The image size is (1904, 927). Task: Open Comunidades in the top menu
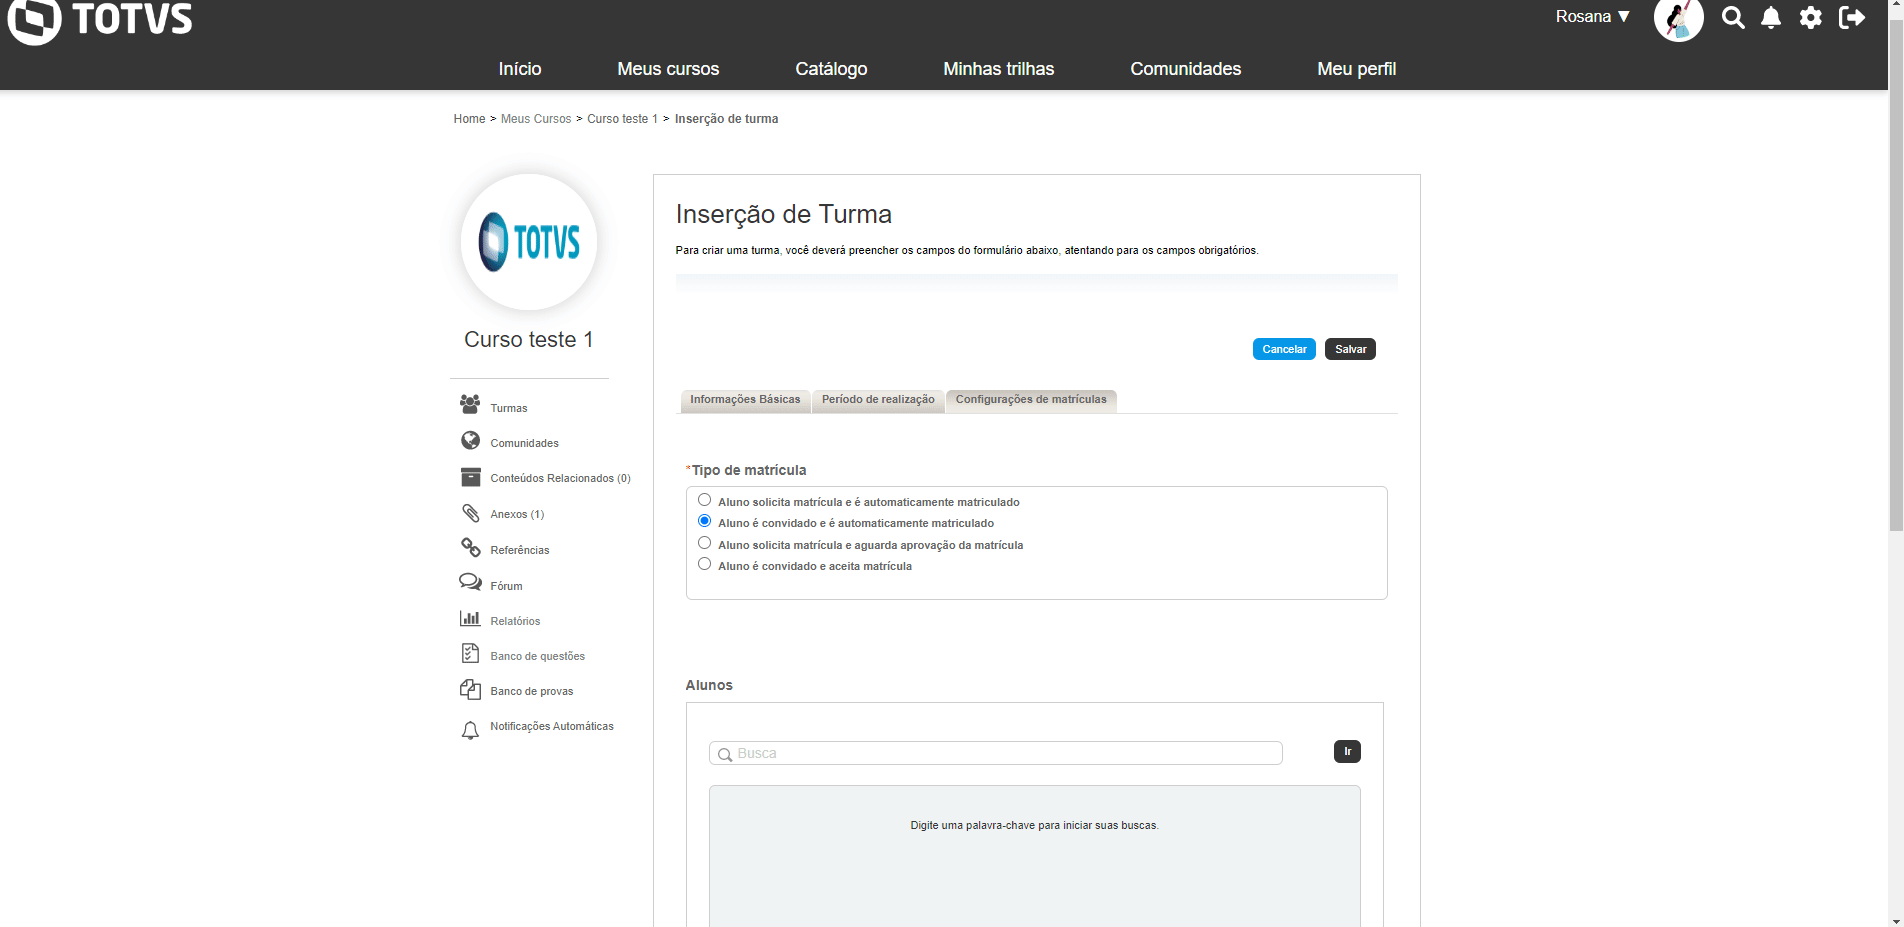click(1186, 69)
